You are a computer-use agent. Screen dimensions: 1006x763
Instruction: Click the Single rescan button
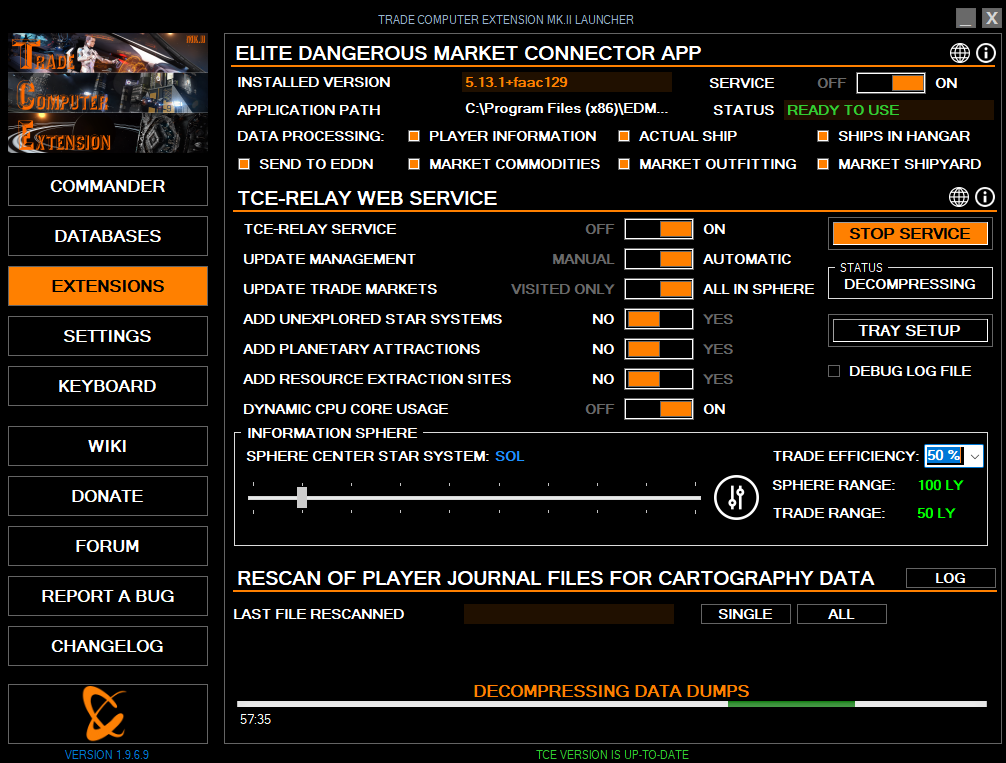(746, 614)
